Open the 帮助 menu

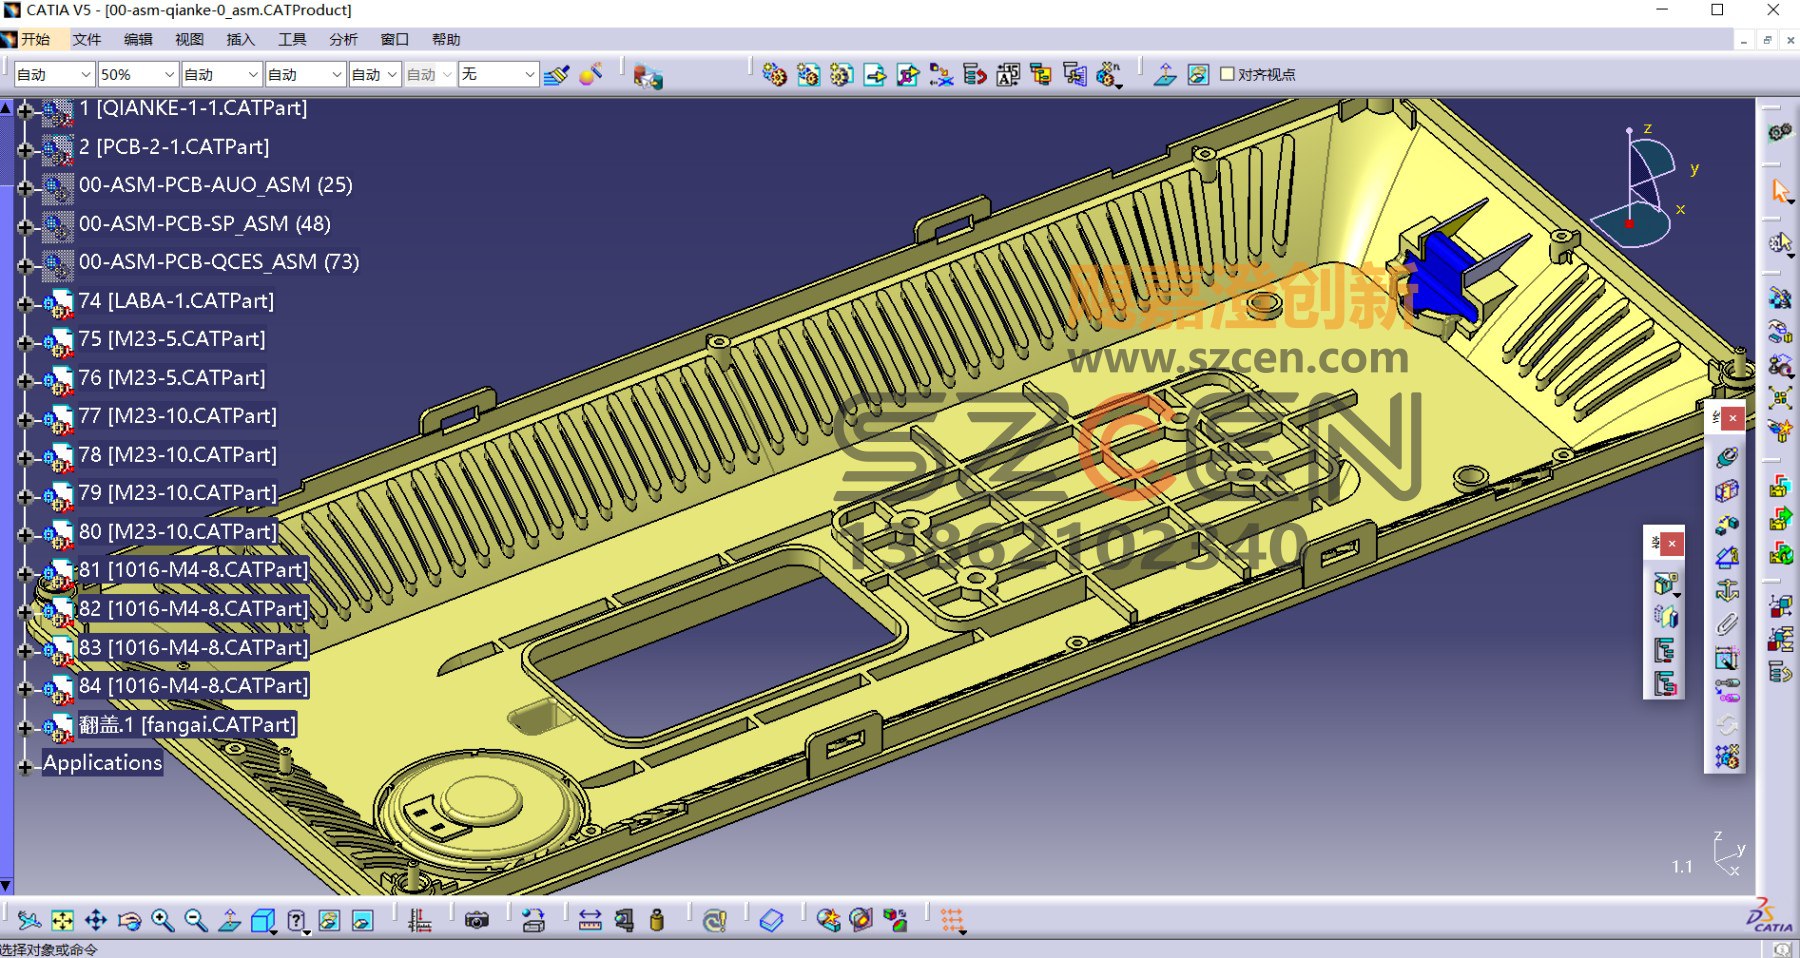pyautogui.click(x=446, y=39)
